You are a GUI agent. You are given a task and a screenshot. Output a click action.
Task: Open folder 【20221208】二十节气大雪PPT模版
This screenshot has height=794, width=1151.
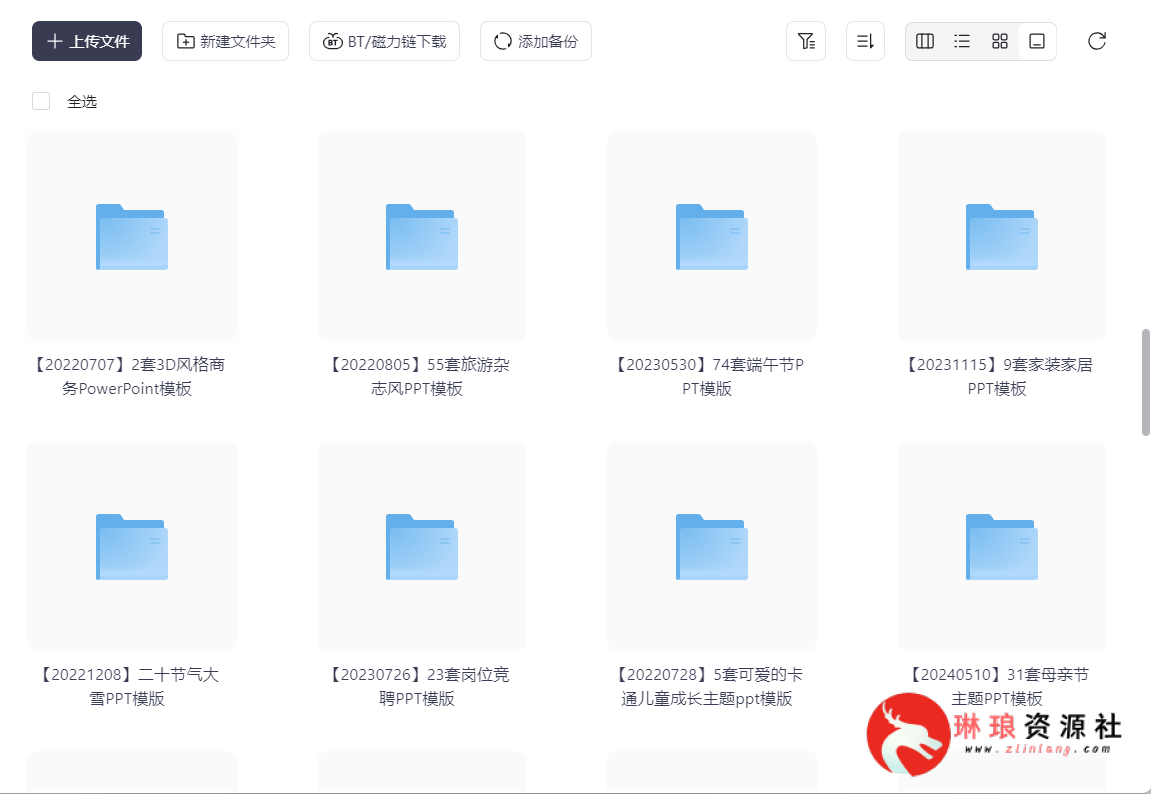click(x=132, y=546)
